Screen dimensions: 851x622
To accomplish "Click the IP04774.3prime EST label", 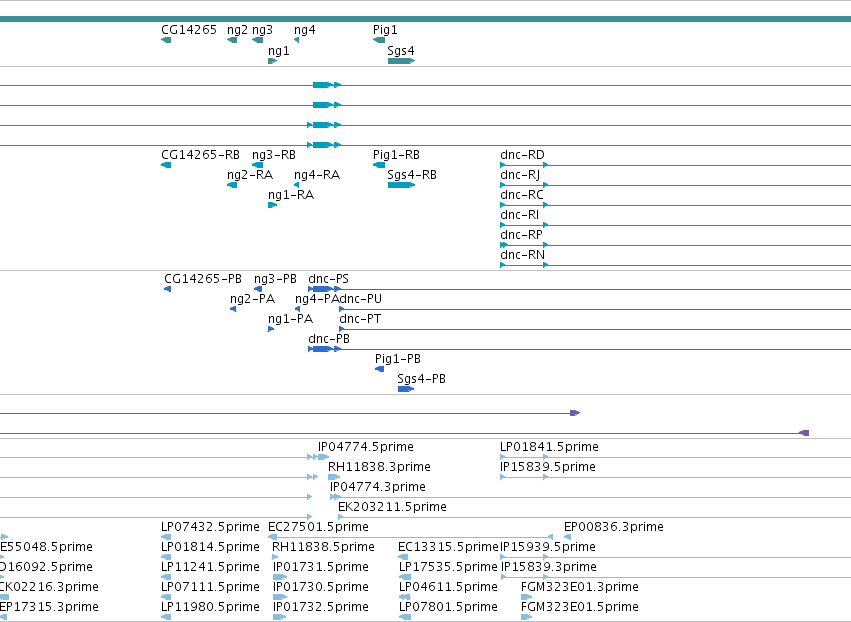I will pos(378,487).
